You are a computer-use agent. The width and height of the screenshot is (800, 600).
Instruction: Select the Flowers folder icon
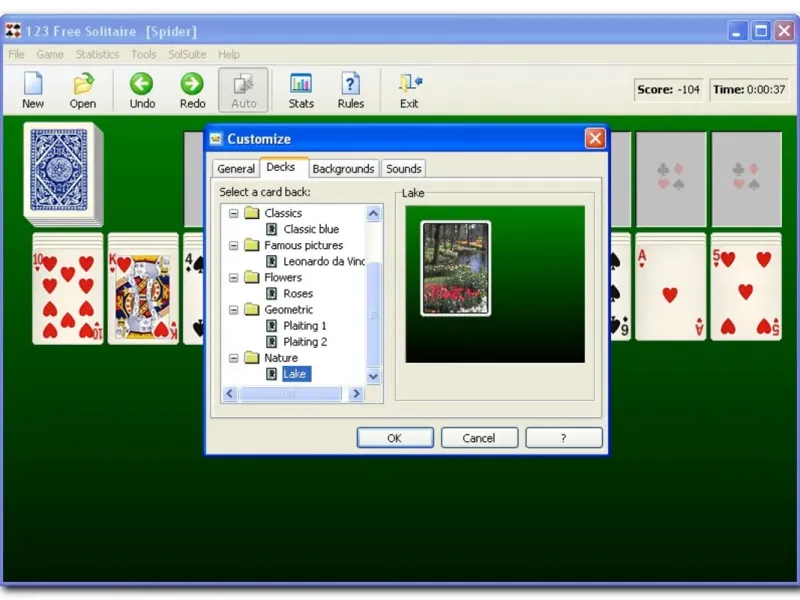252,277
